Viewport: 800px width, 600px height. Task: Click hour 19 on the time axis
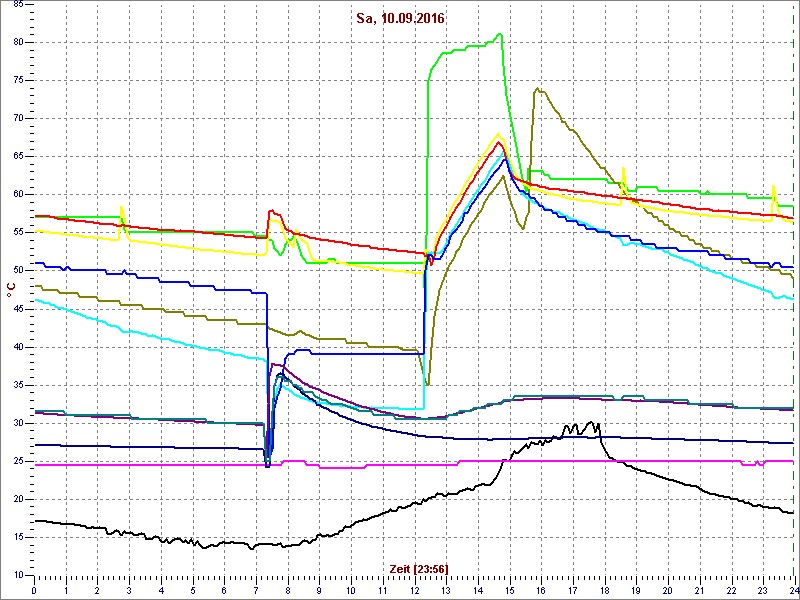[636, 590]
